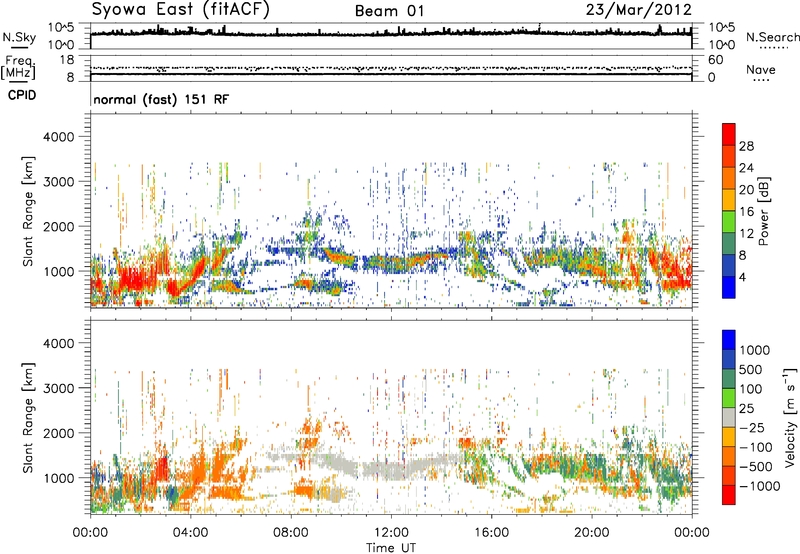The width and height of the screenshot is (800, 554).
Task: Click the '08:00' time tick label
Action: [x=290, y=533]
